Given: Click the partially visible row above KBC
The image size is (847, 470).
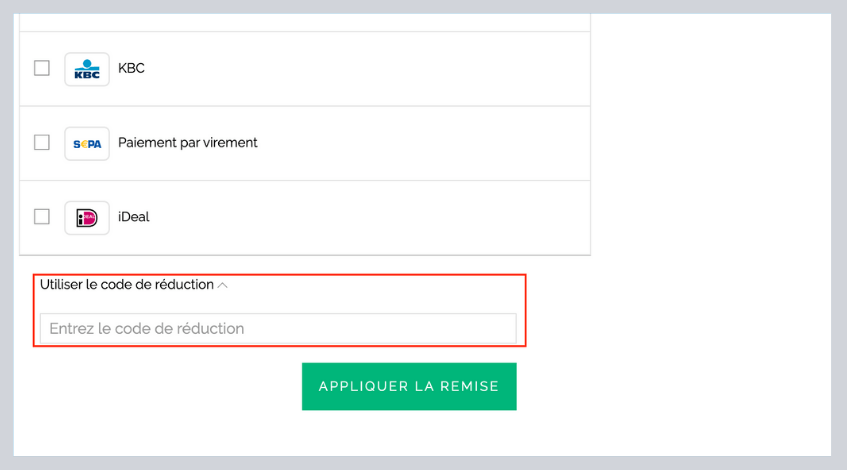Looking at the screenshot, I should tap(305, 22).
